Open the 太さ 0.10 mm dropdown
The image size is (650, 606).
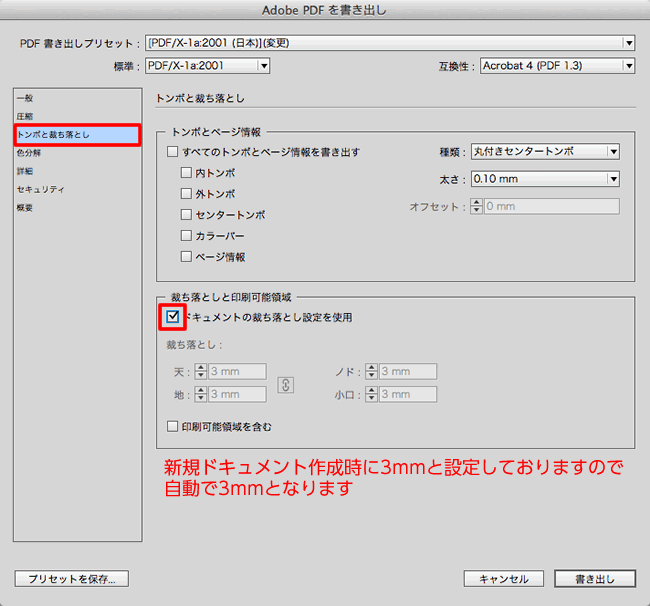pos(545,179)
